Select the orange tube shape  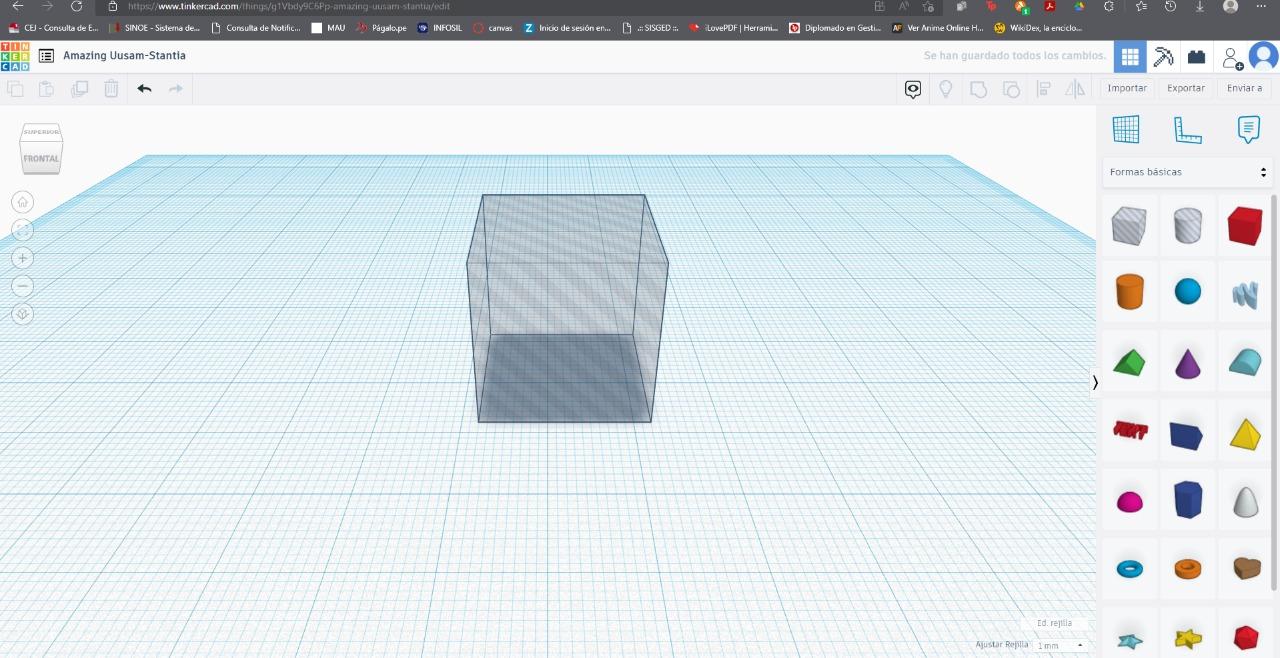[1187, 569]
